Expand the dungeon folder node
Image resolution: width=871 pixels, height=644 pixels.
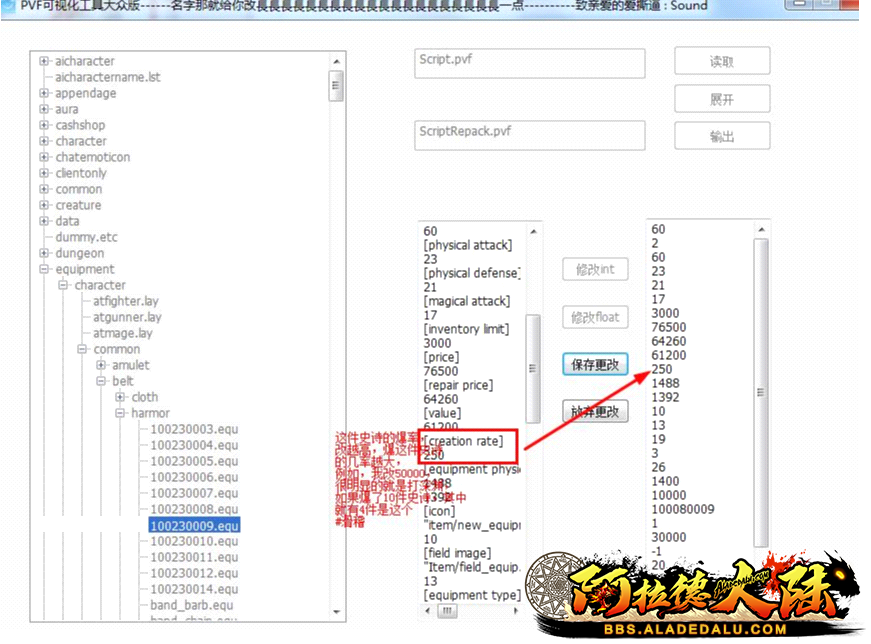click(44, 253)
